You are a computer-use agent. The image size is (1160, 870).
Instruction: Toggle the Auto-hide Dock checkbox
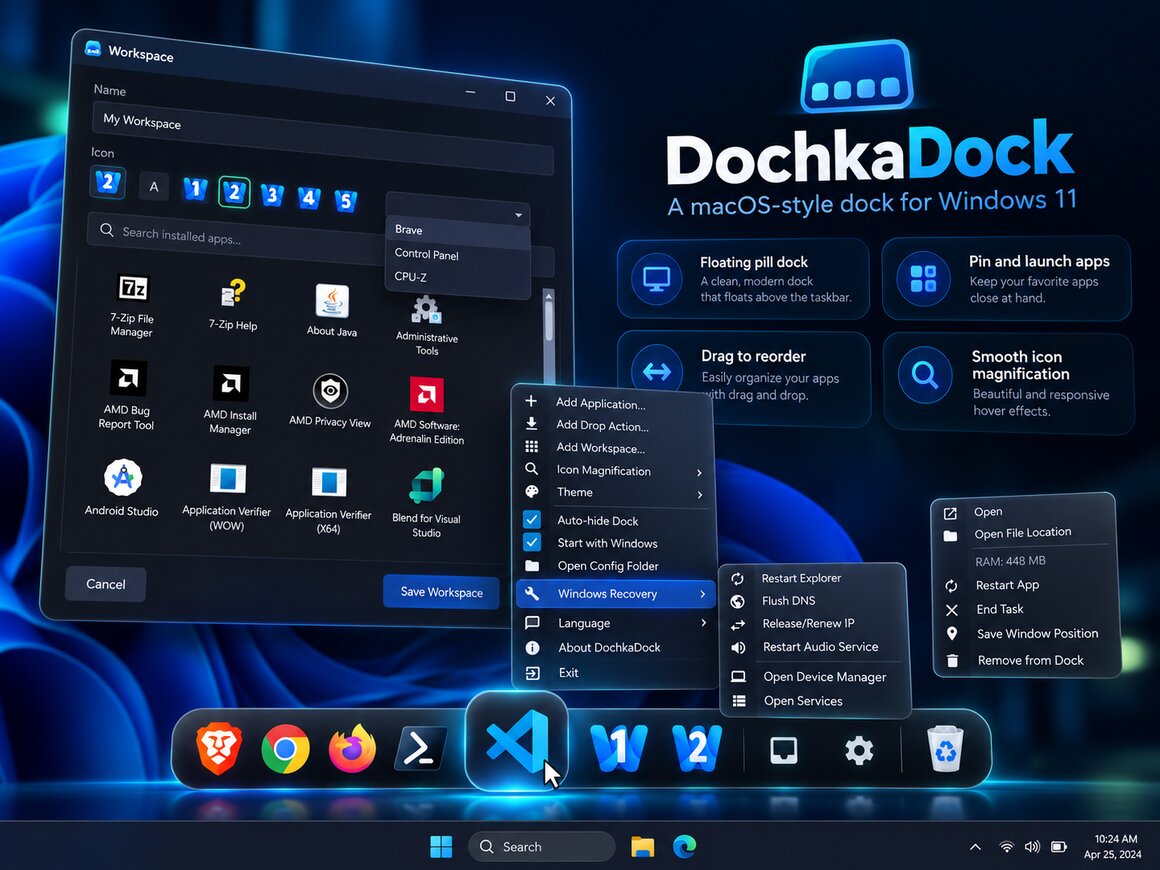(x=532, y=519)
